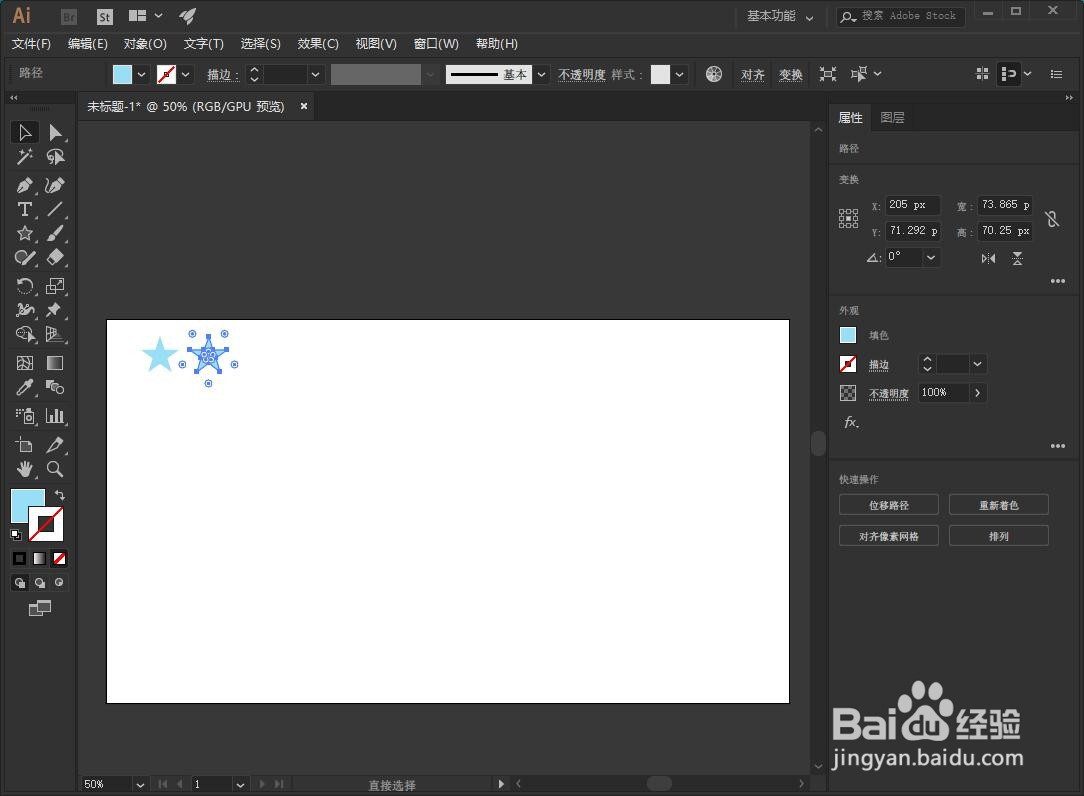This screenshot has height=796, width=1084.
Task: Click the 排列 quick action button
Action: point(999,536)
